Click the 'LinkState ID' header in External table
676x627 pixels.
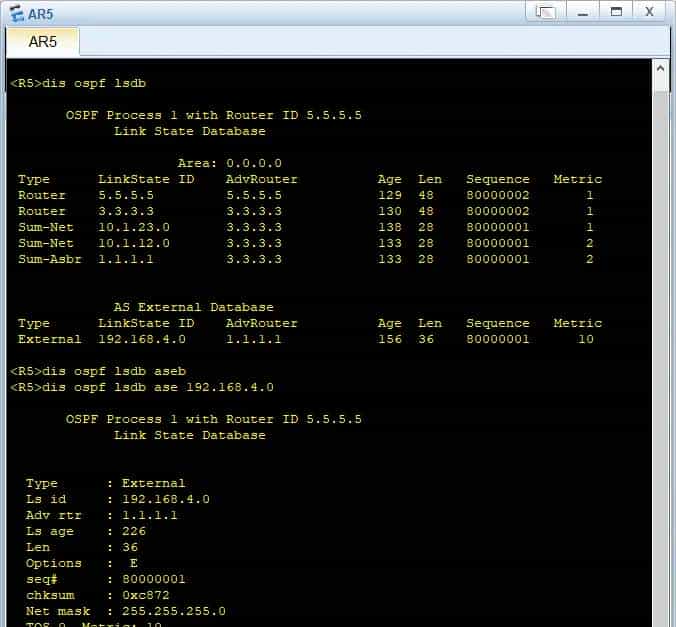[x=146, y=323]
